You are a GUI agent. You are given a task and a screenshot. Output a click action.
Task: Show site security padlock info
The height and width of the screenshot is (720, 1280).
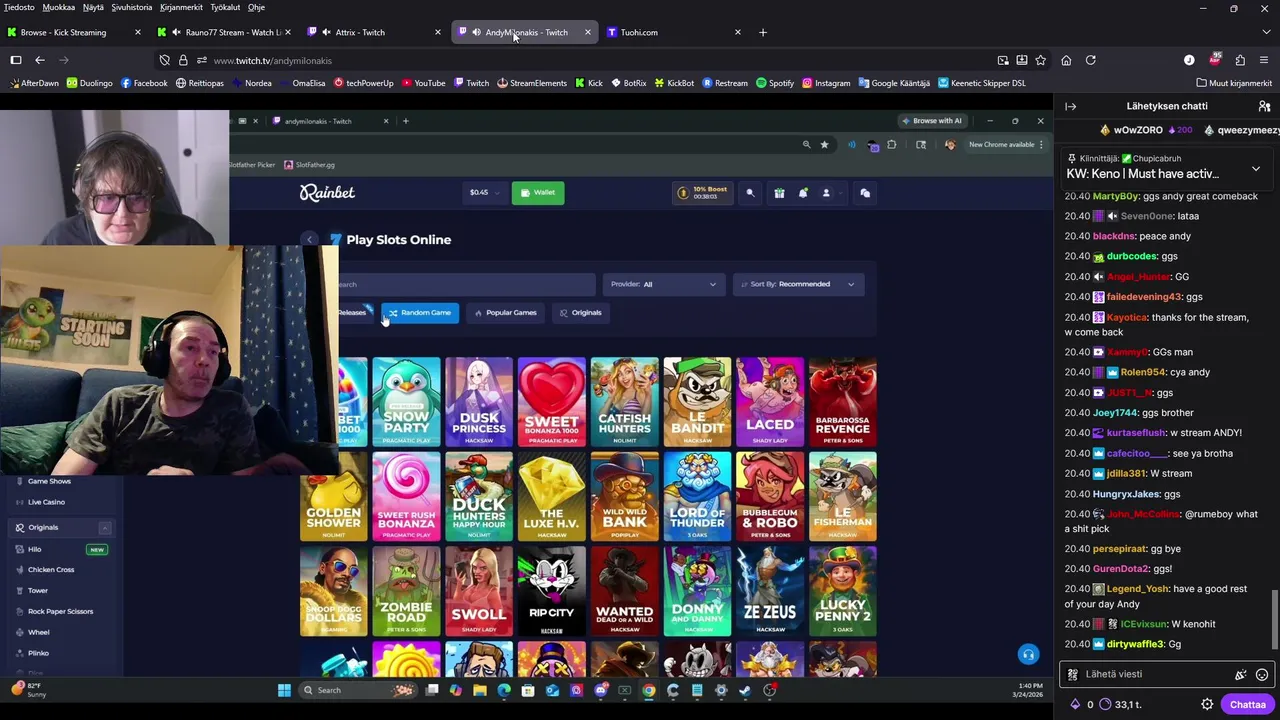[x=183, y=60]
